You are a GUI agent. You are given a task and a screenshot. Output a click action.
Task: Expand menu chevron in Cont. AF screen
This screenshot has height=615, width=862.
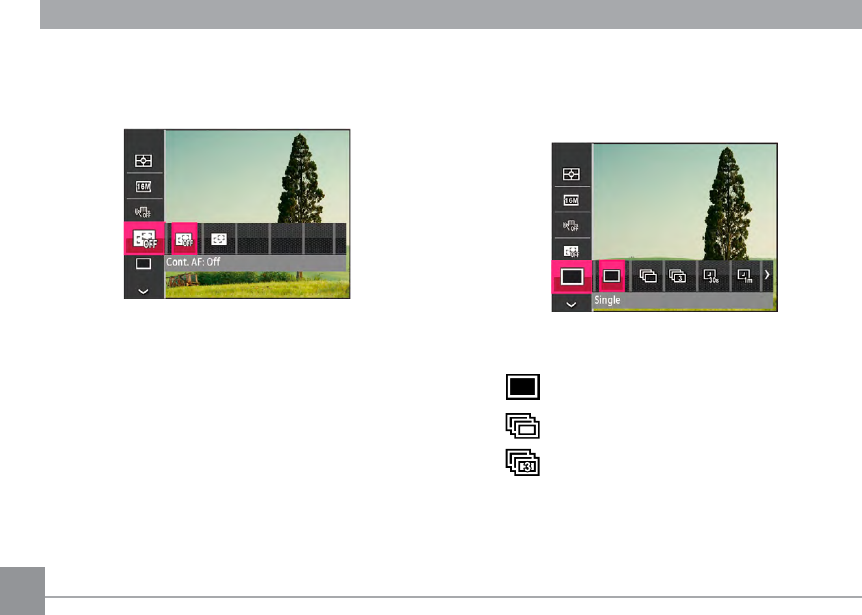click(143, 291)
